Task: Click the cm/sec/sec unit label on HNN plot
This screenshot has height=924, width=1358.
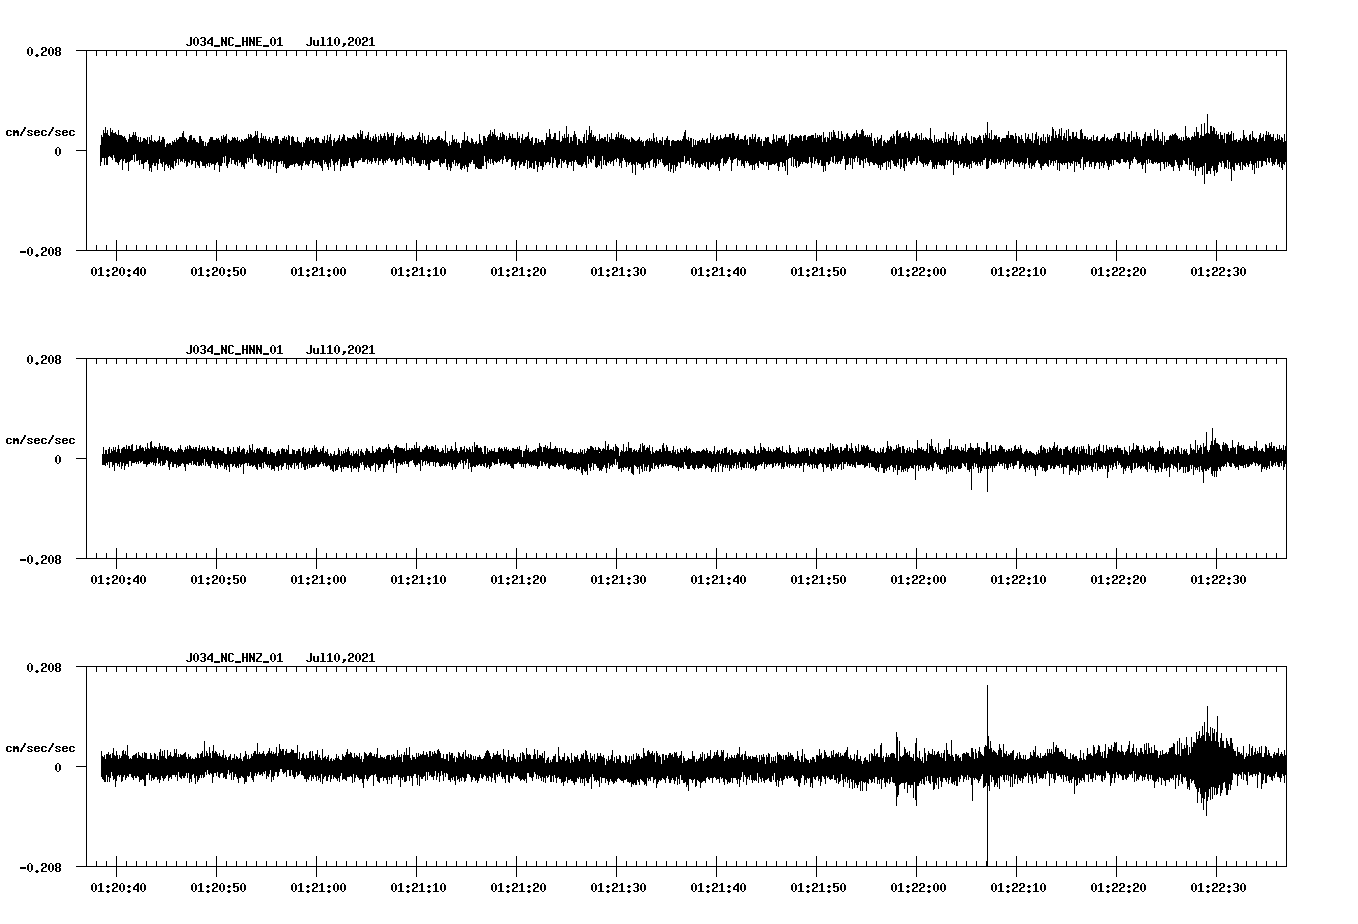Action: pyautogui.click(x=40, y=440)
